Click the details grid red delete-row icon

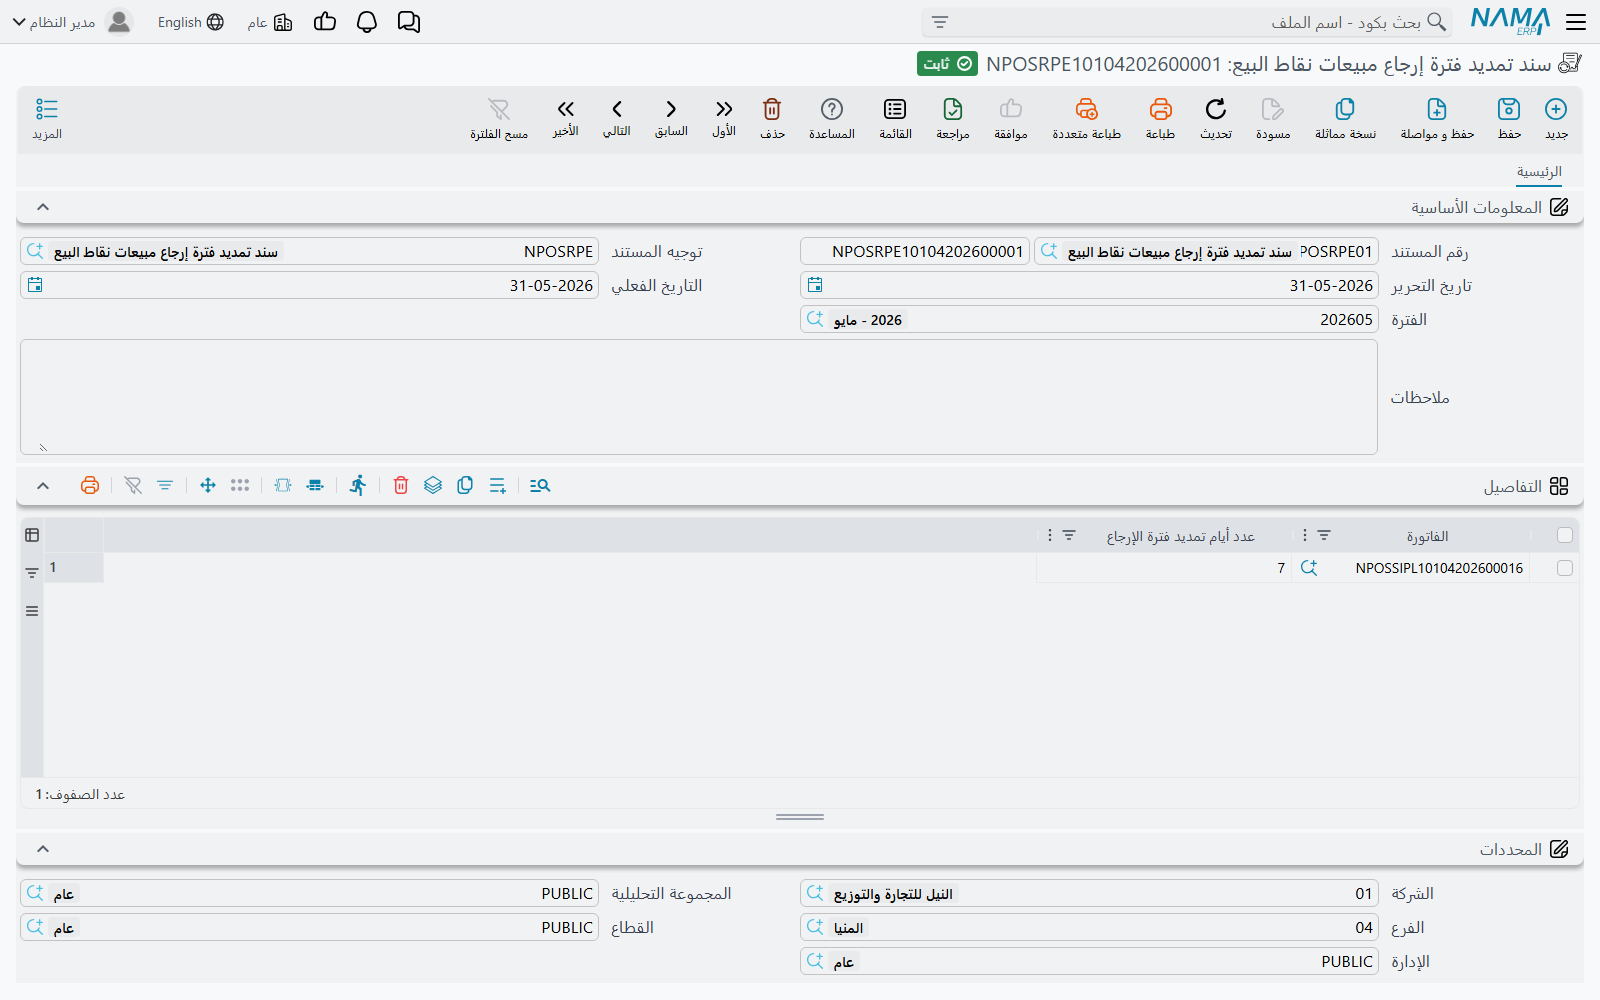pos(401,485)
